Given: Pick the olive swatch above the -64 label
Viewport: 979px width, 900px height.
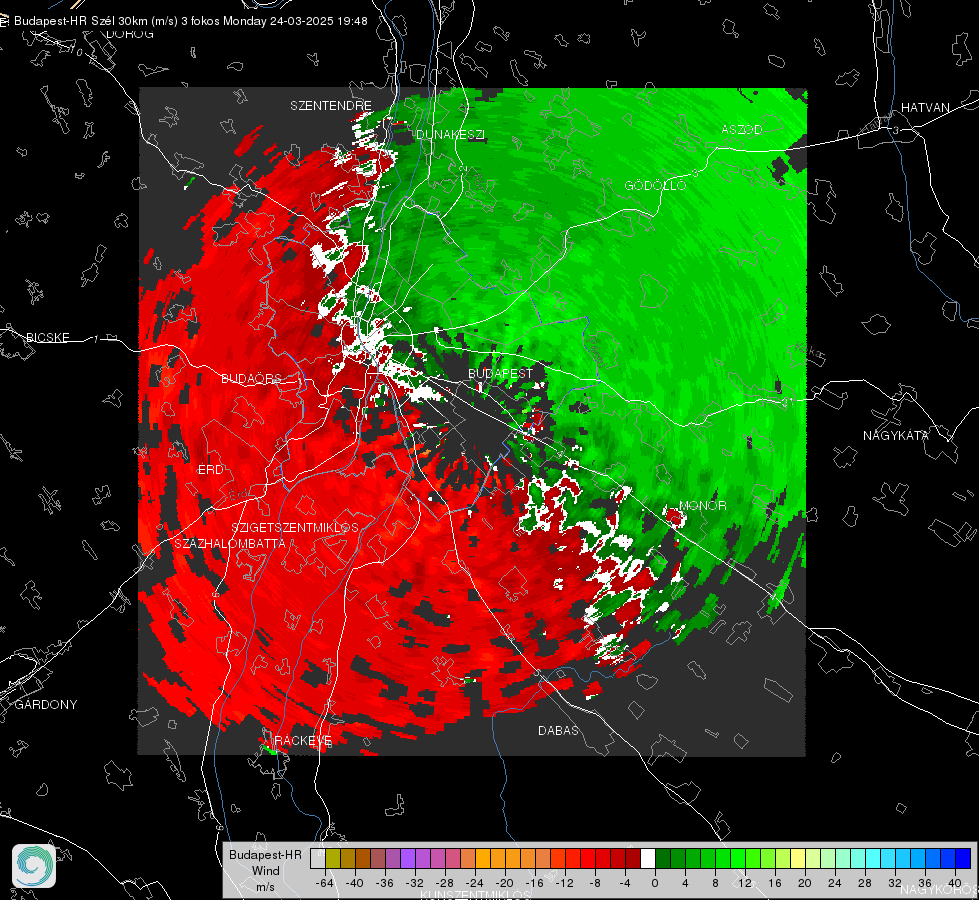Looking at the screenshot, I should click(333, 858).
